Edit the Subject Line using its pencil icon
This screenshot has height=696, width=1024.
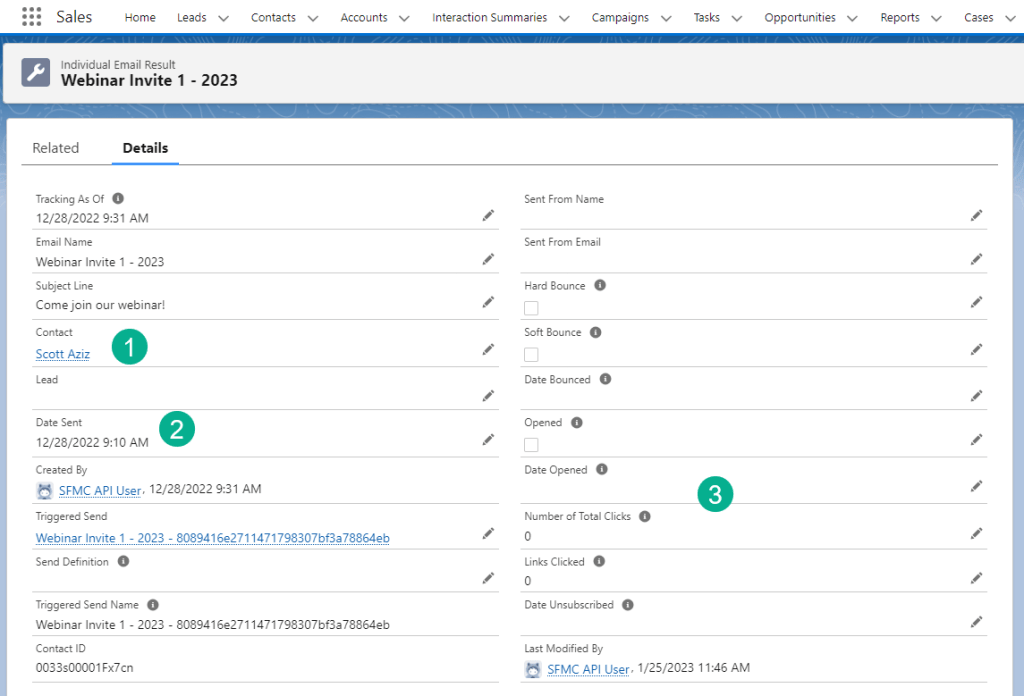coord(488,301)
